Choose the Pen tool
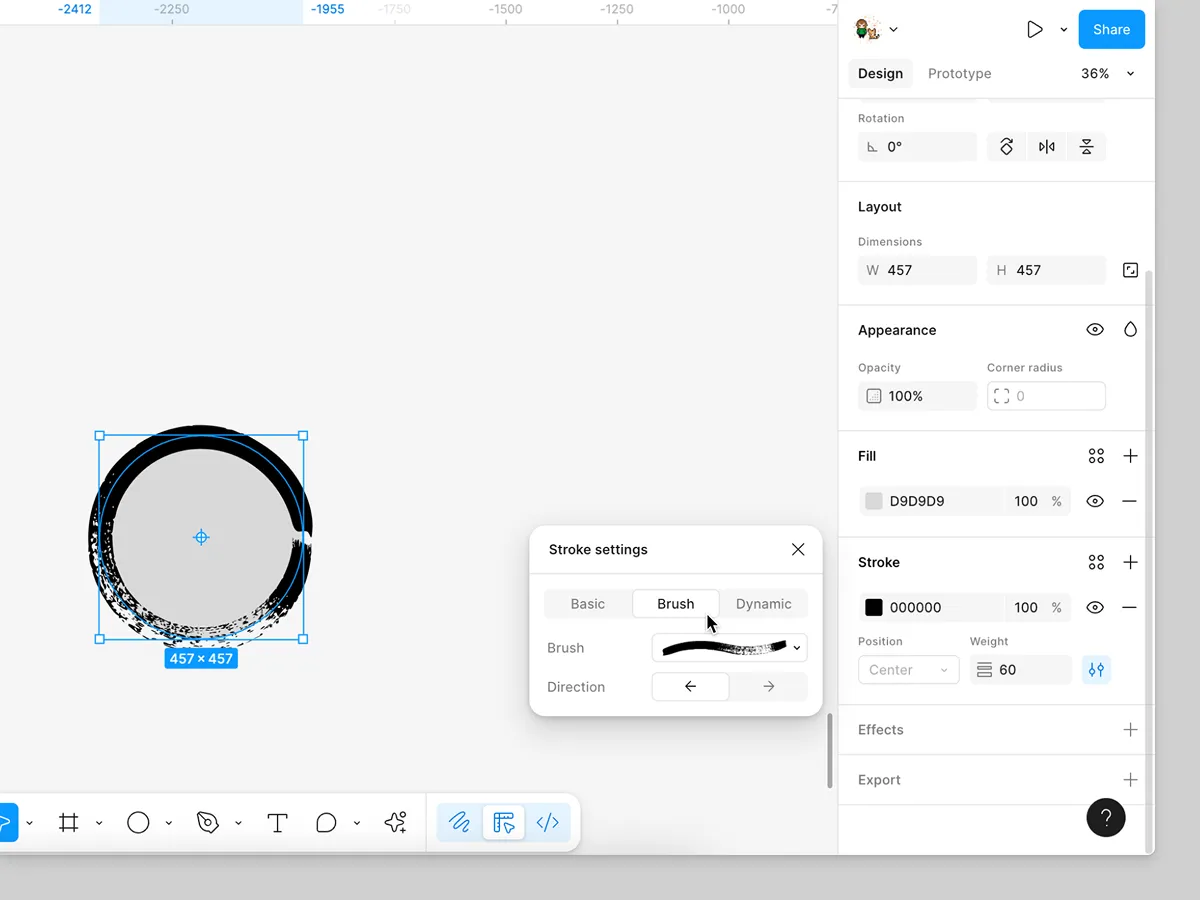Screen dimensions: 1200x900 (208, 823)
